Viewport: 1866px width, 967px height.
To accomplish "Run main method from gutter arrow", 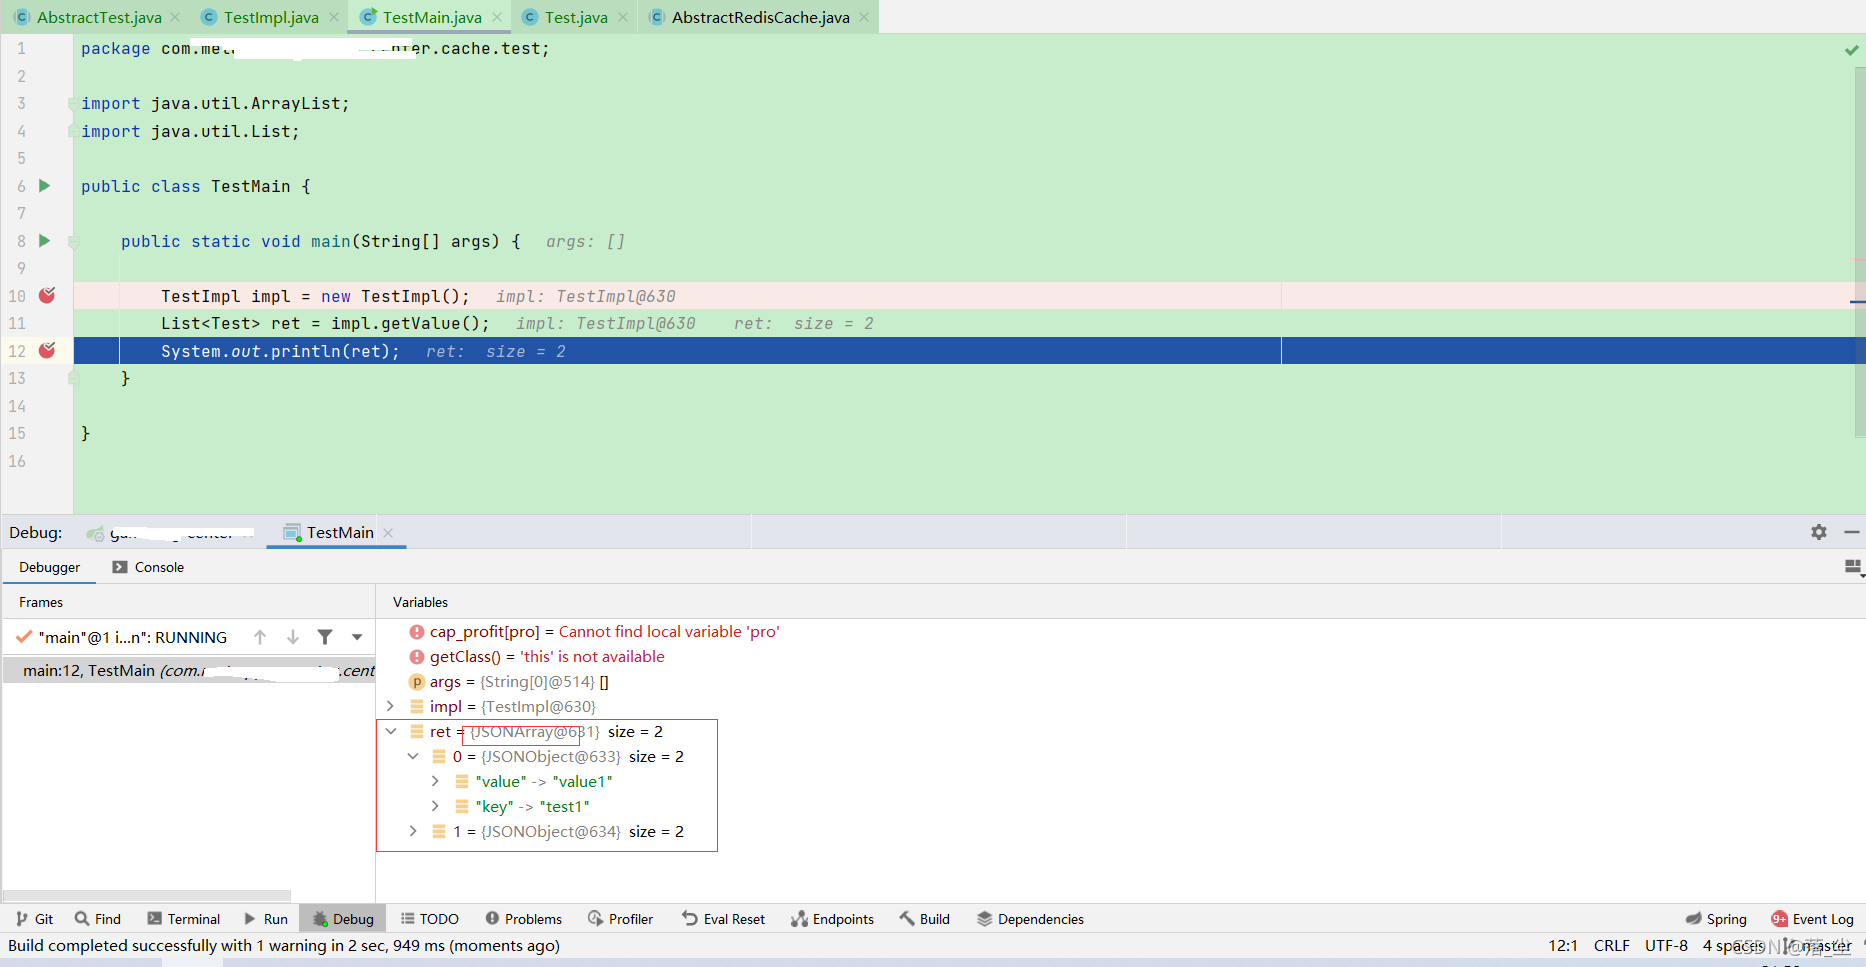I will 44,240.
